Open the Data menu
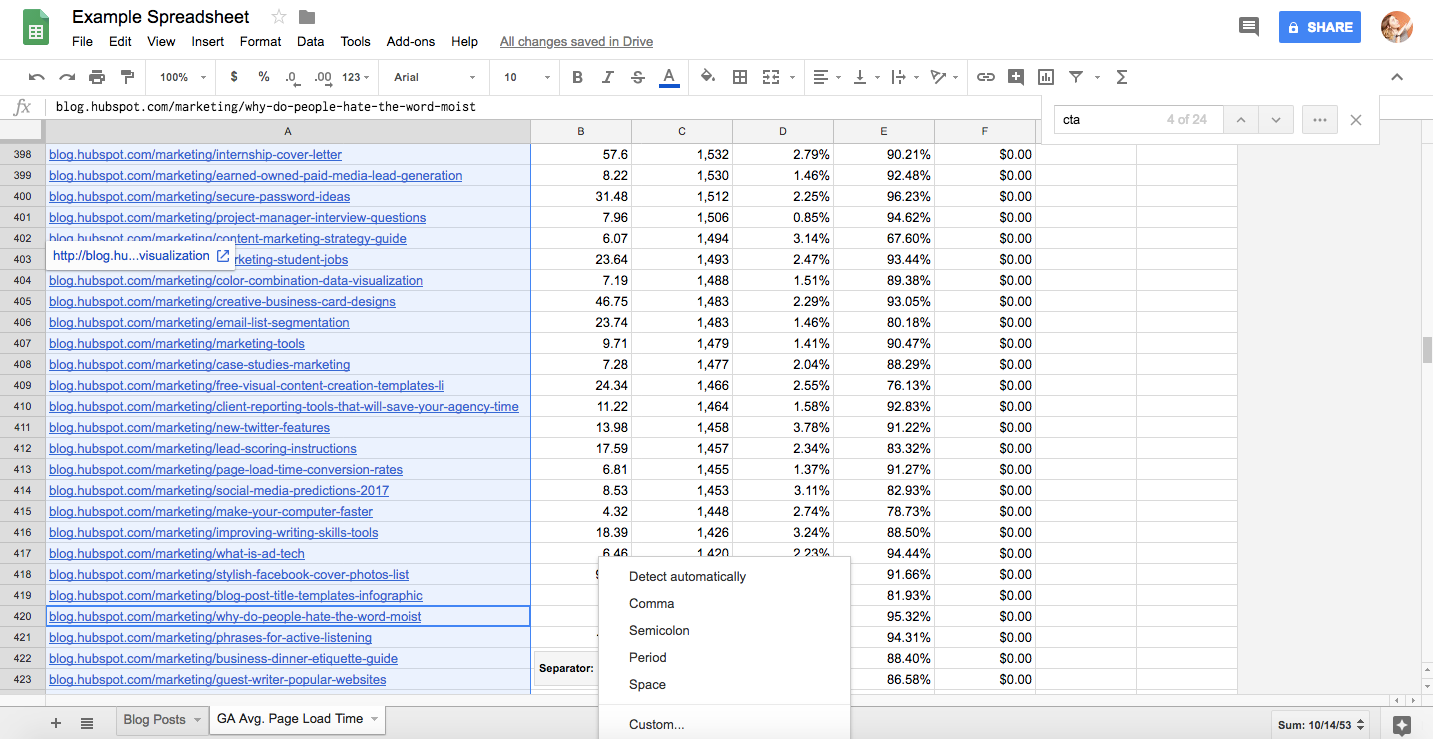1433x739 pixels. click(x=310, y=41)
